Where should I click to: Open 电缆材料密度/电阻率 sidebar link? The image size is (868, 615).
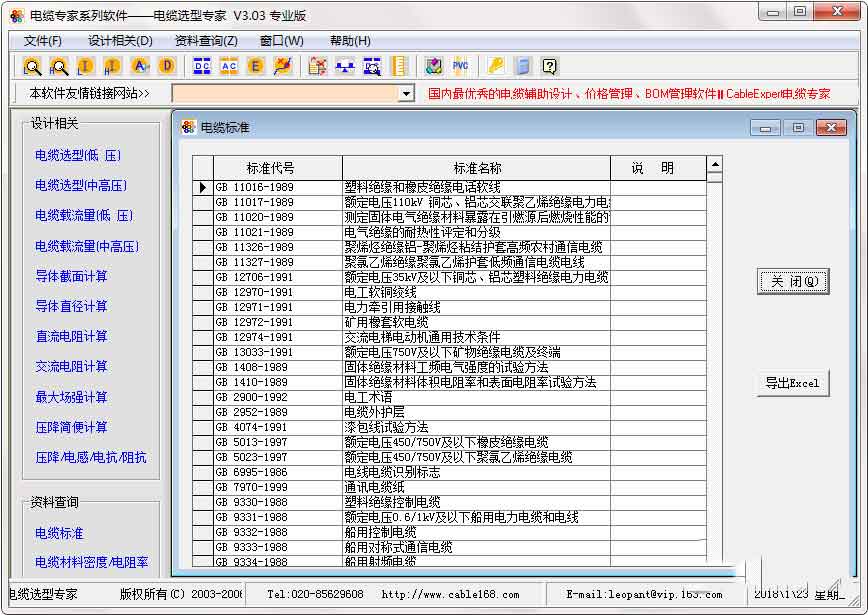[x=91, y=562]
